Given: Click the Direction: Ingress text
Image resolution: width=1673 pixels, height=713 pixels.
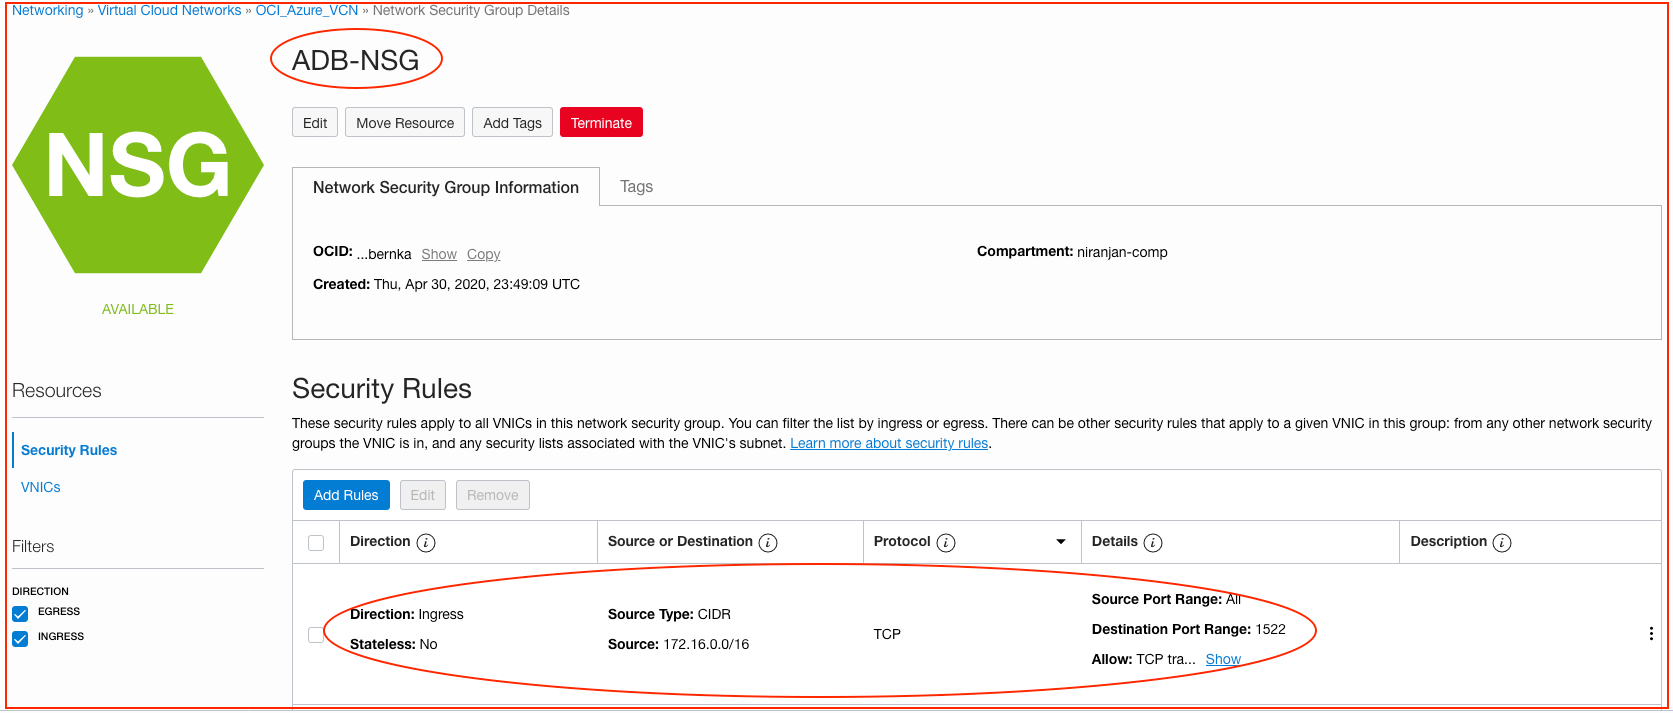Looking at the screenshot, I should [x=407, y=614].
